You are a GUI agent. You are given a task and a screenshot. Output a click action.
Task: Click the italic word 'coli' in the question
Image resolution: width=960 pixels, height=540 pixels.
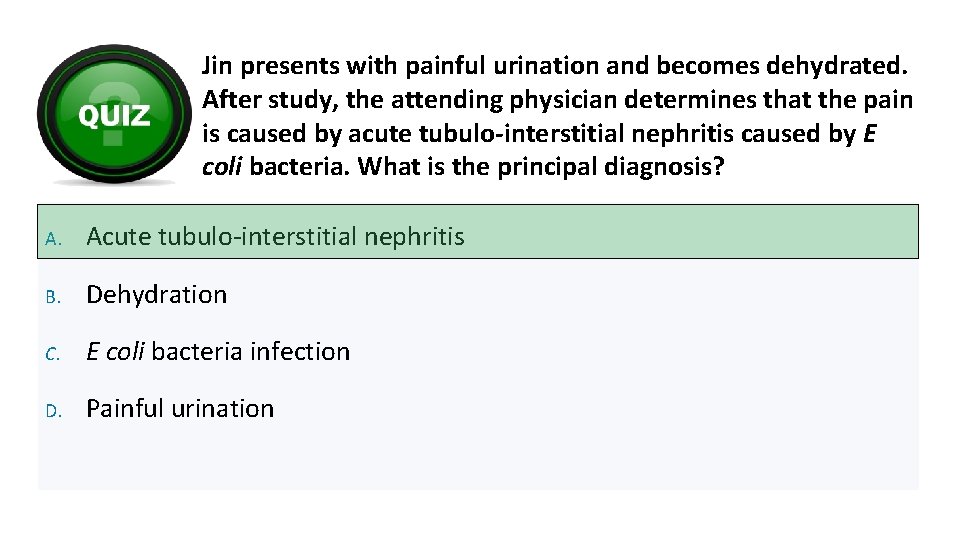[x=222, y=166]
